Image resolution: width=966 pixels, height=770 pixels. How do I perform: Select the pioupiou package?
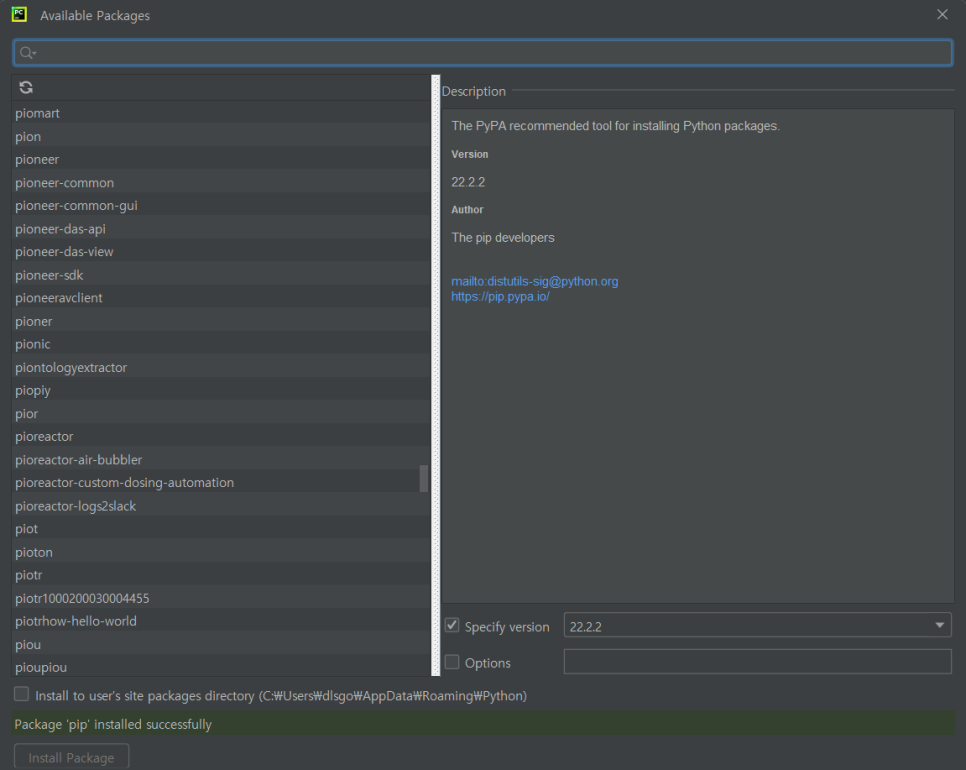tap(221, 667)
